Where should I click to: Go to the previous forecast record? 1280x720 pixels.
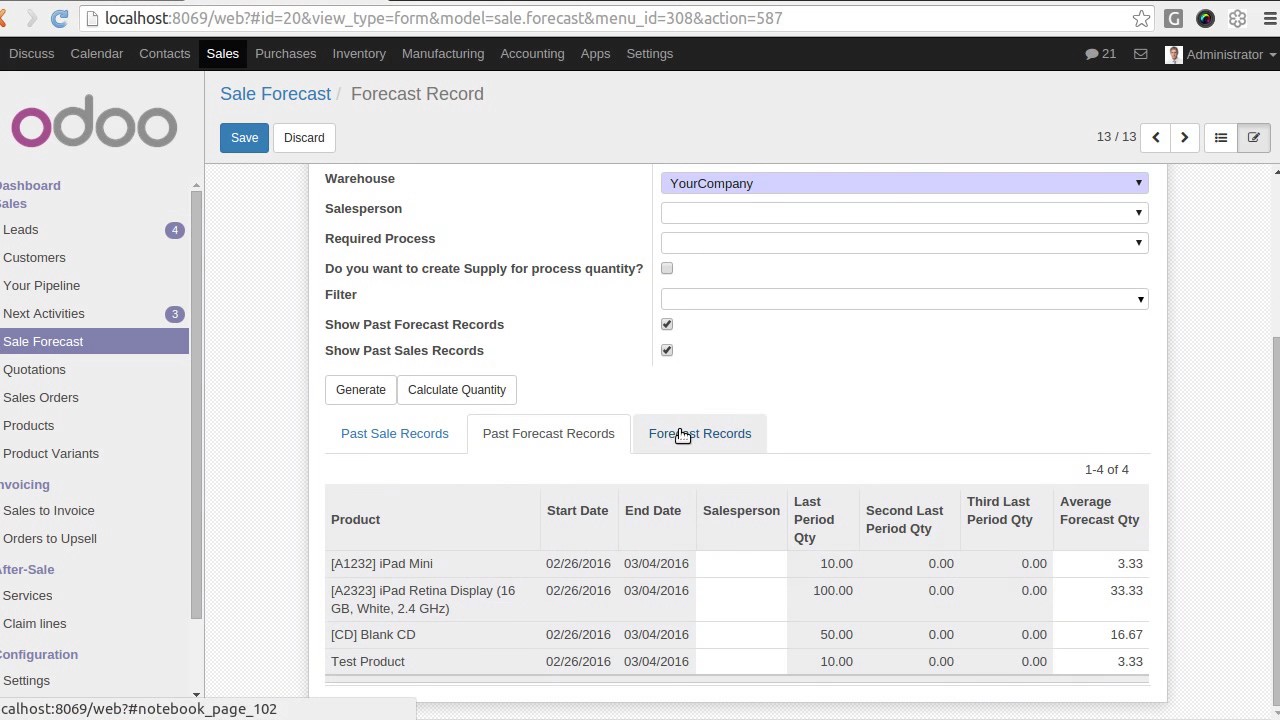[x=1156, y=138]
